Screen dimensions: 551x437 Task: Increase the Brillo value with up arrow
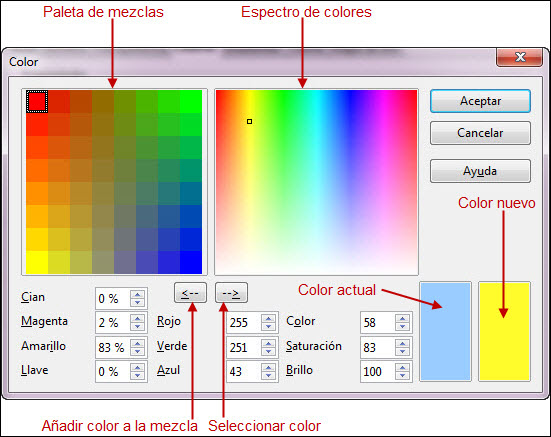pyautogui.click(x=402, y=367)
